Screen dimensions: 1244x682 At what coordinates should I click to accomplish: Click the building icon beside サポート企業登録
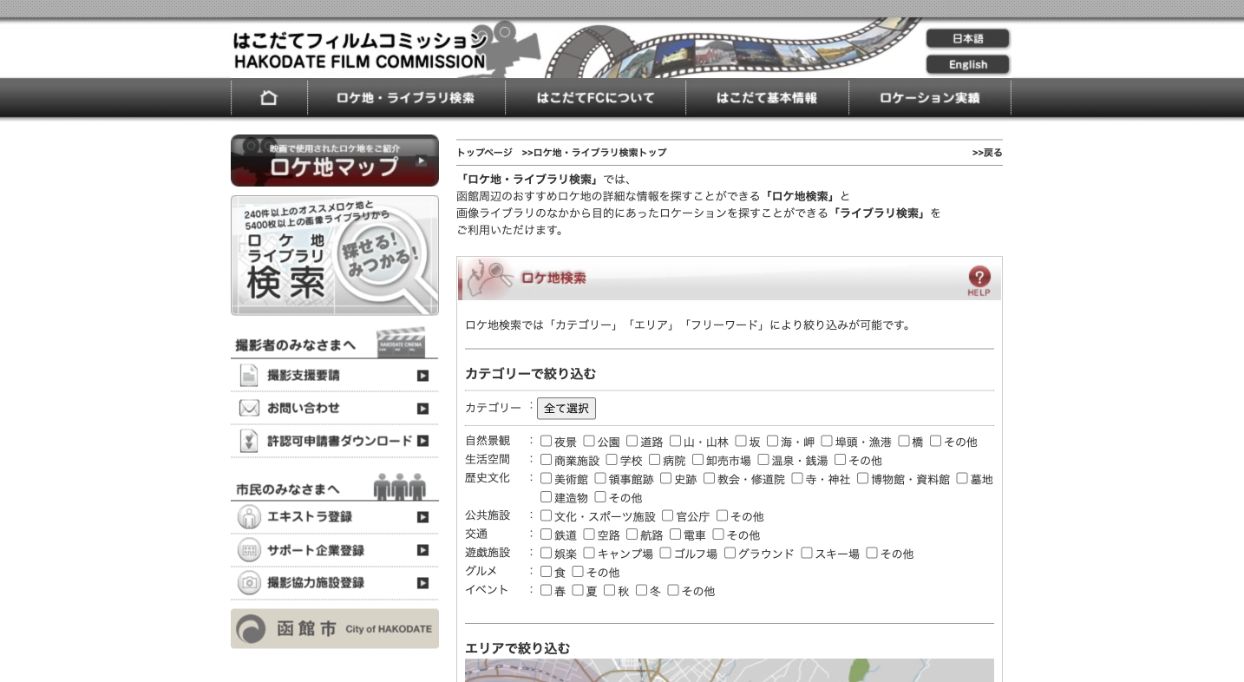pos(249,550)
